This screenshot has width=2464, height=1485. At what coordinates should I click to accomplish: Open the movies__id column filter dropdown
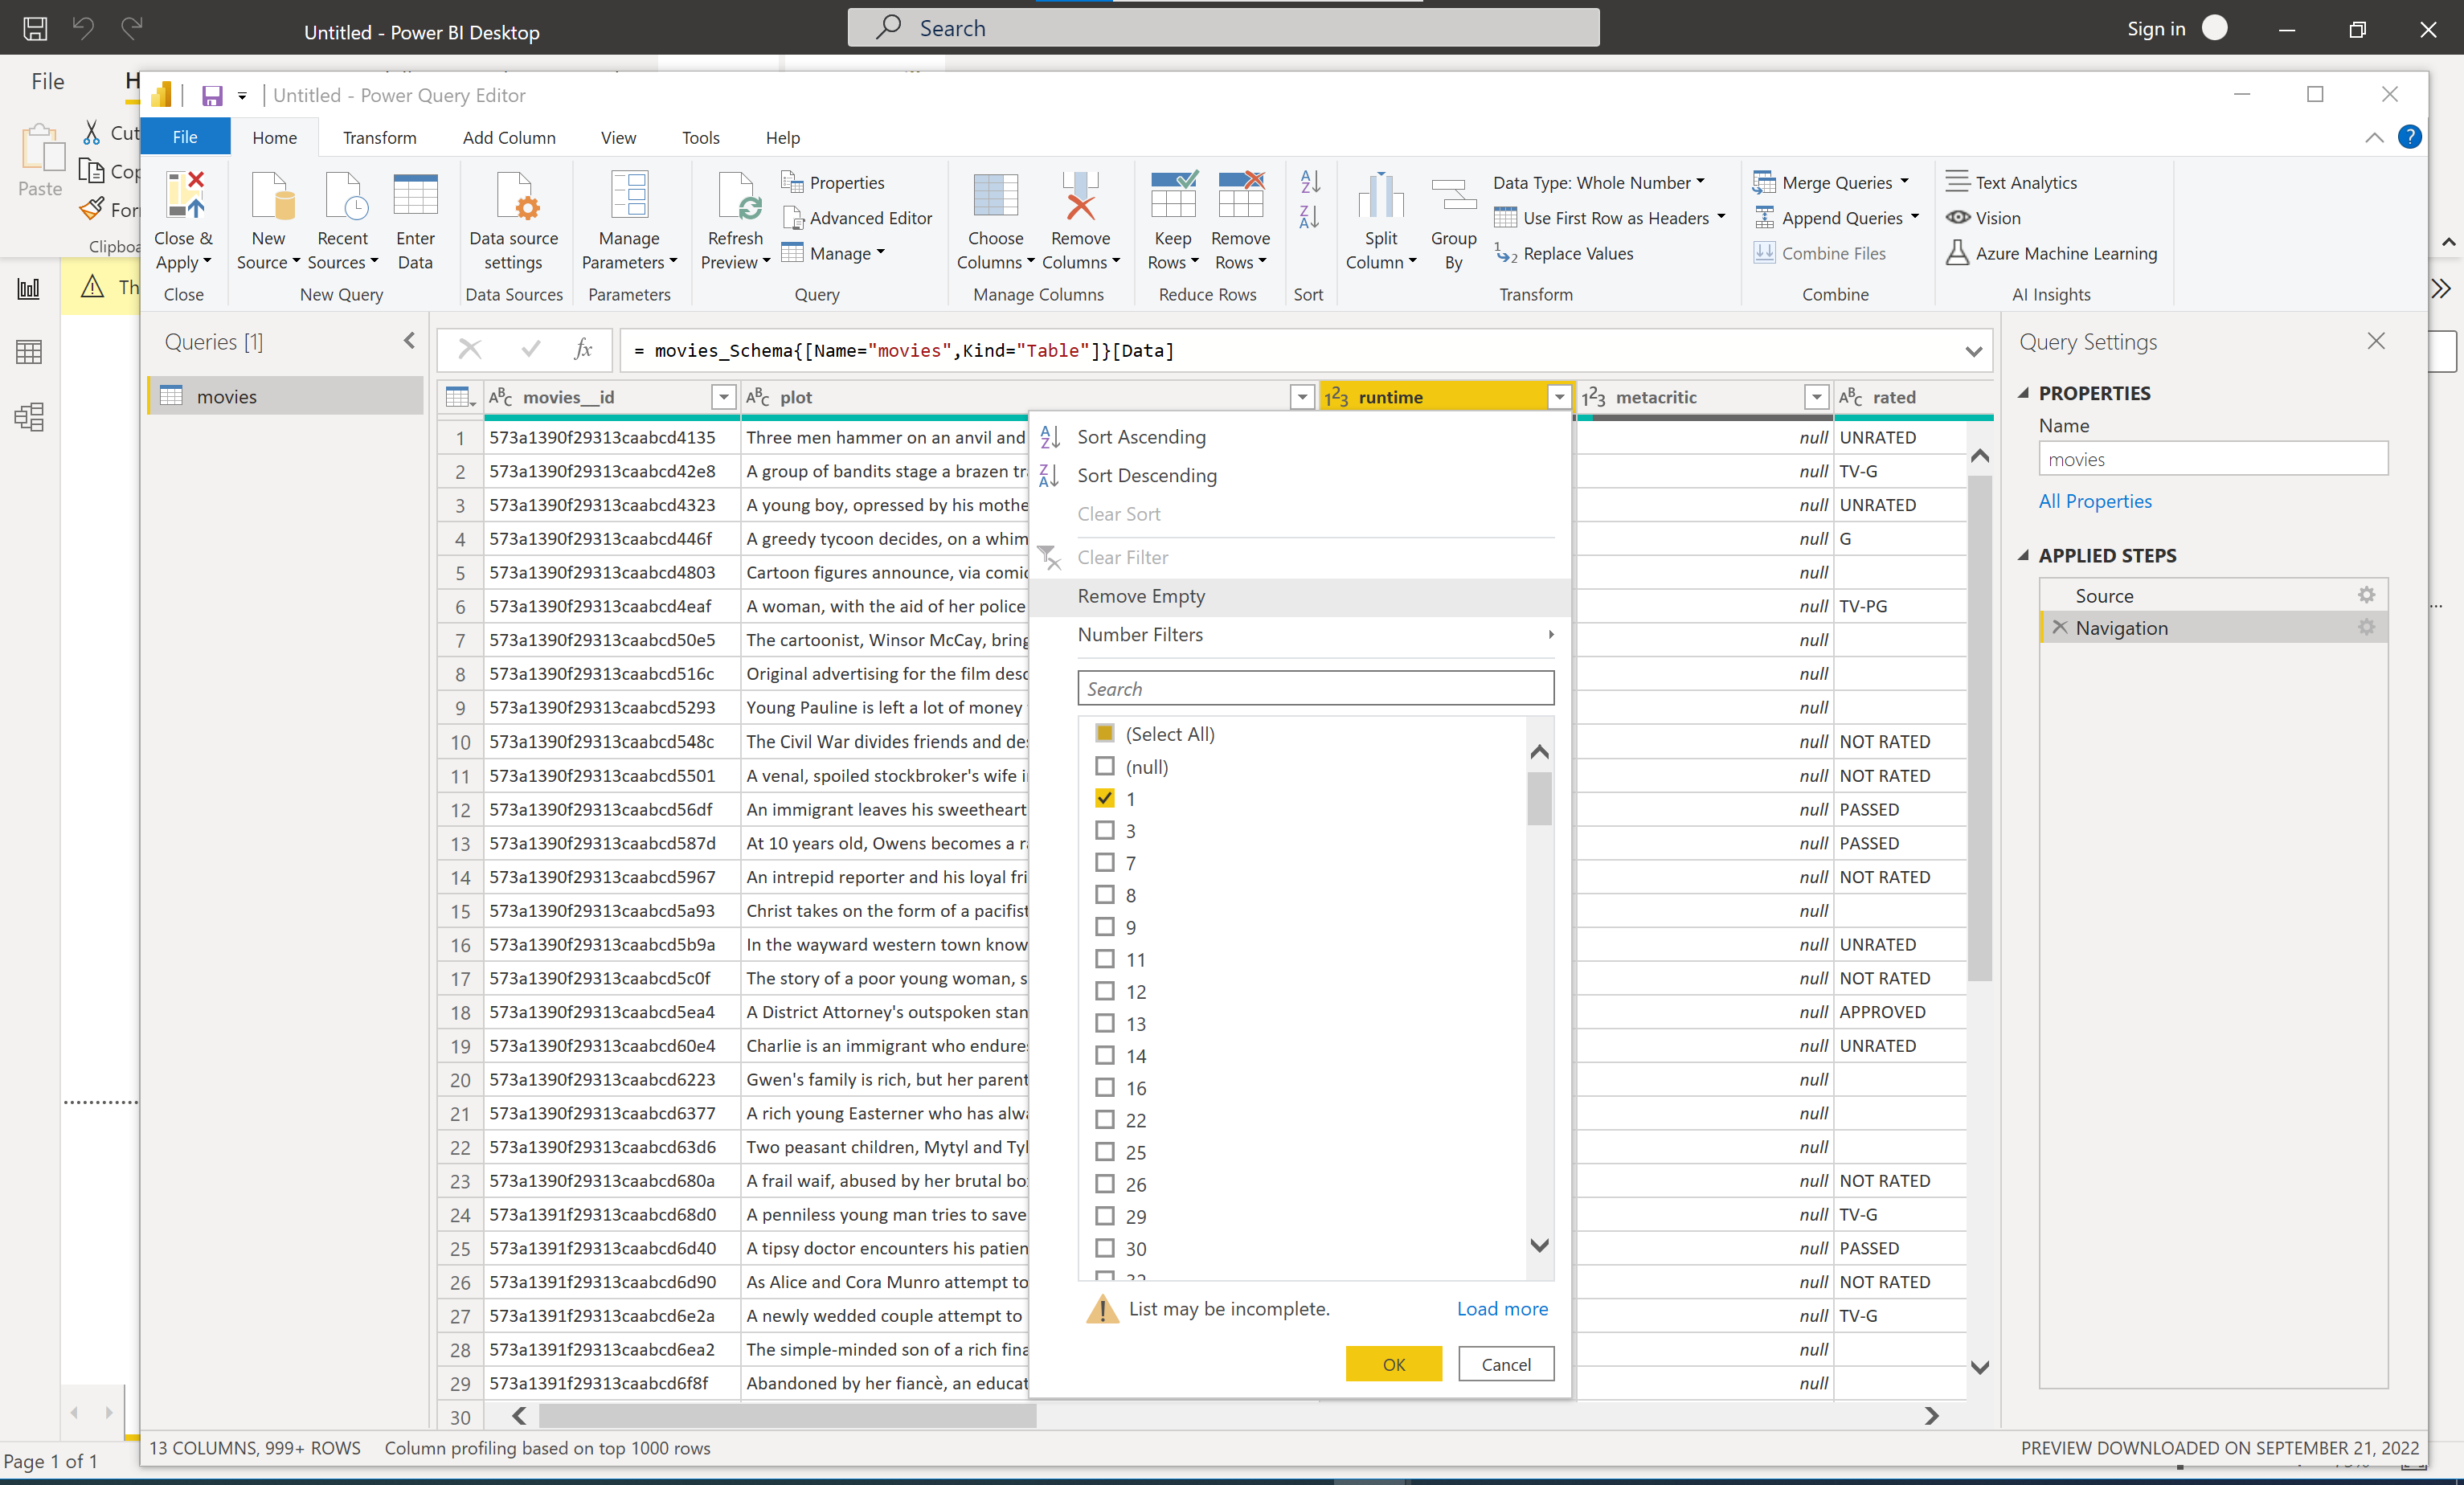724,397
